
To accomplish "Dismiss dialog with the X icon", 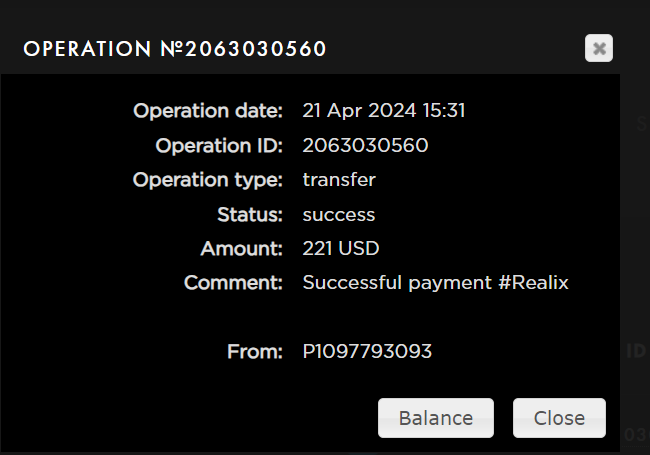I will (598, 48).
